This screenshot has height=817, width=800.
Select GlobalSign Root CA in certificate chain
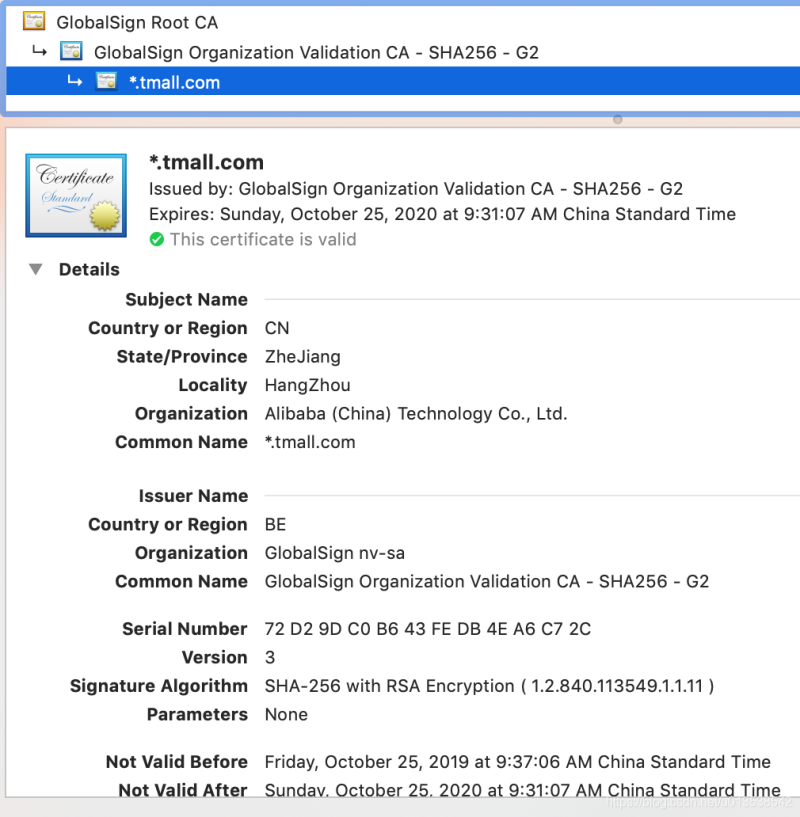137,22
